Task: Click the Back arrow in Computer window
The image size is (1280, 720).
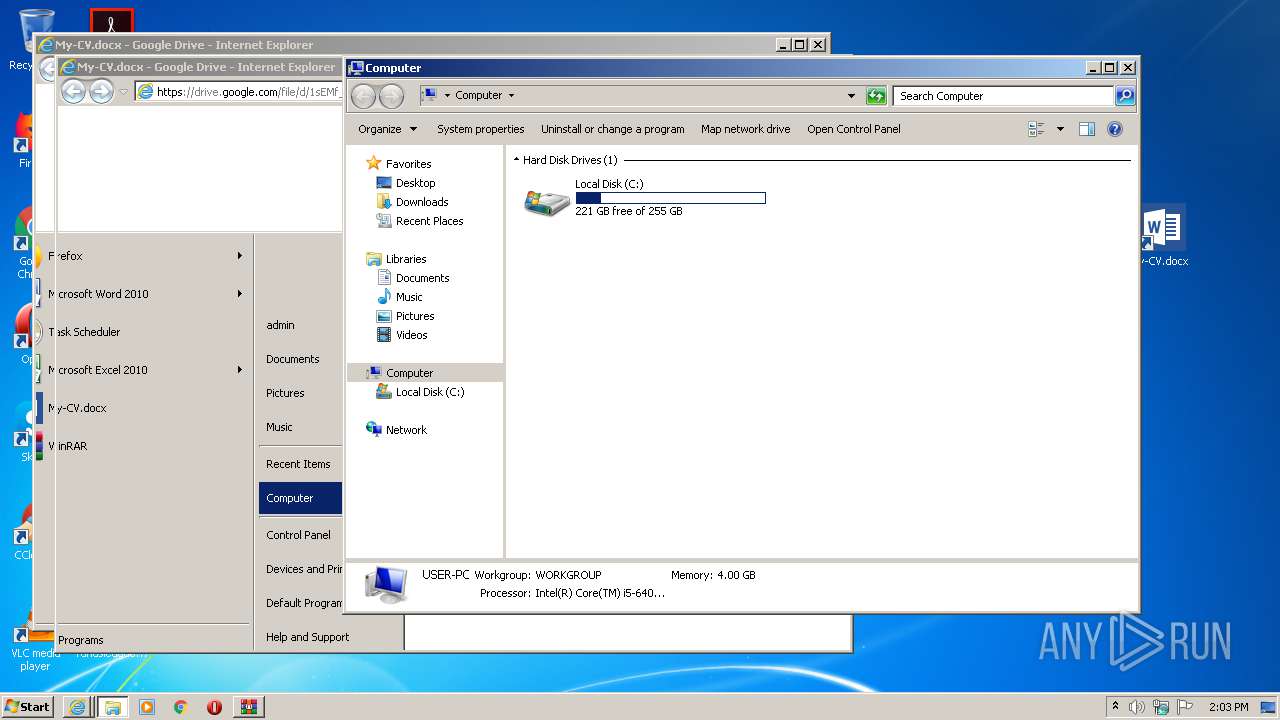Action: (x=363, y=96)
